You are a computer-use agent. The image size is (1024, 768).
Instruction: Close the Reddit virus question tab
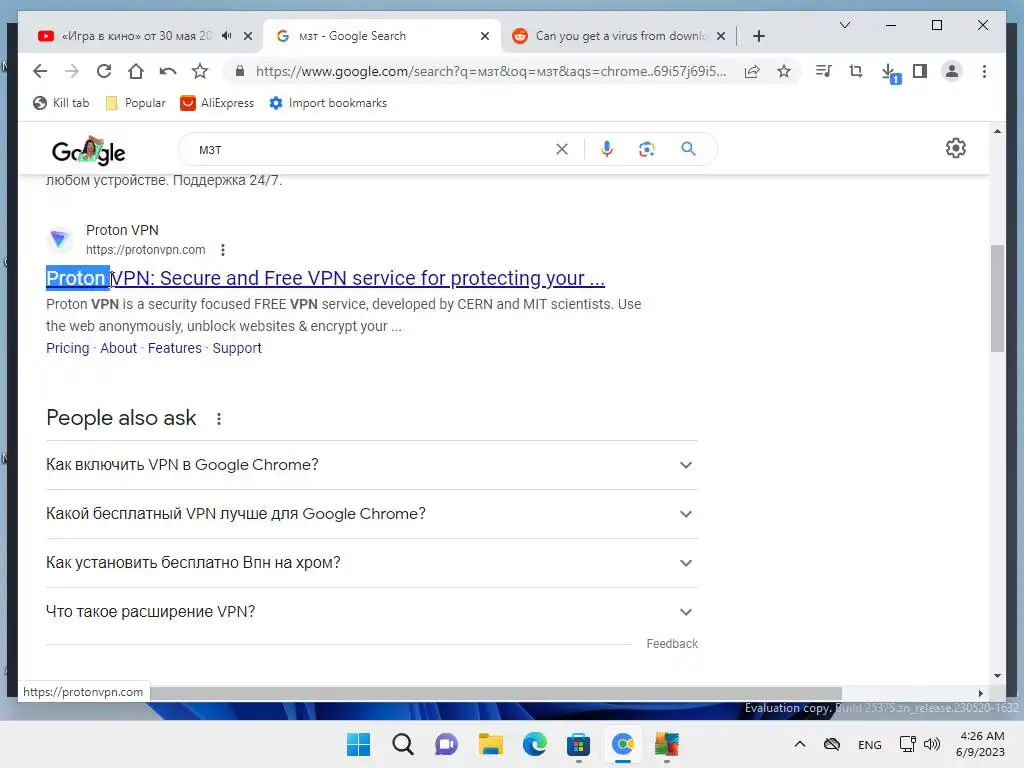(x=721, y=36)
